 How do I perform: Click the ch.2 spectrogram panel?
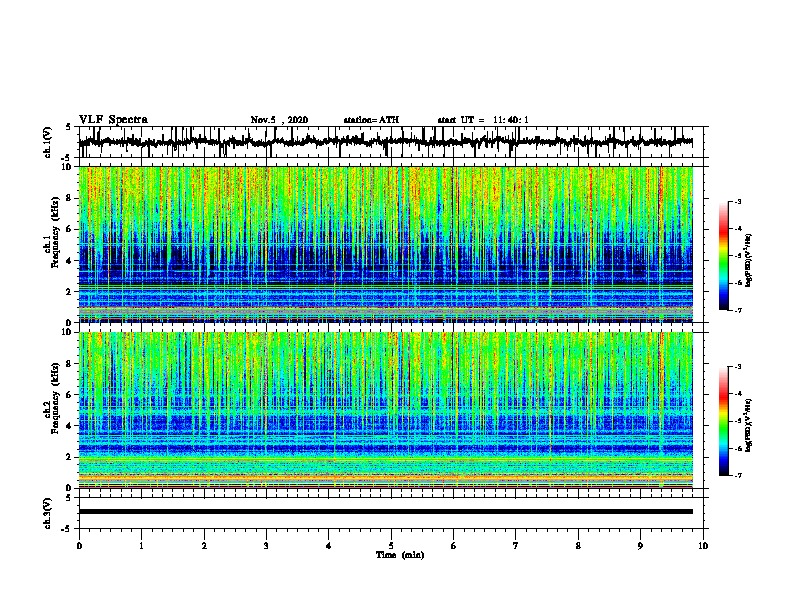(386, 410)
